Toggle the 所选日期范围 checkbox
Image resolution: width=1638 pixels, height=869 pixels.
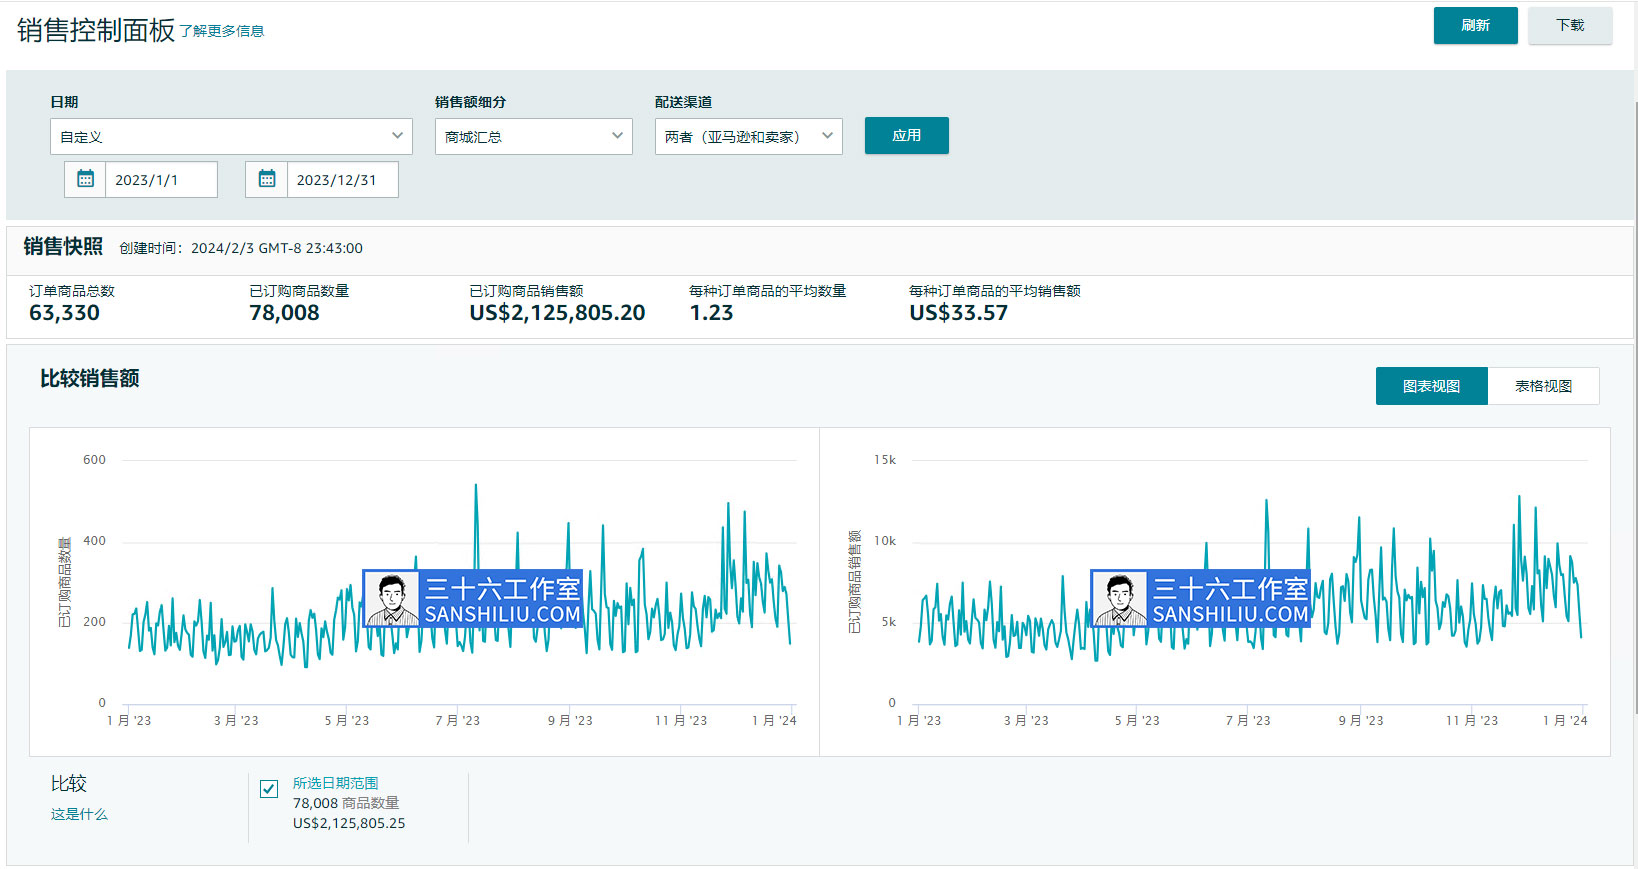click(x=269, y=789)
